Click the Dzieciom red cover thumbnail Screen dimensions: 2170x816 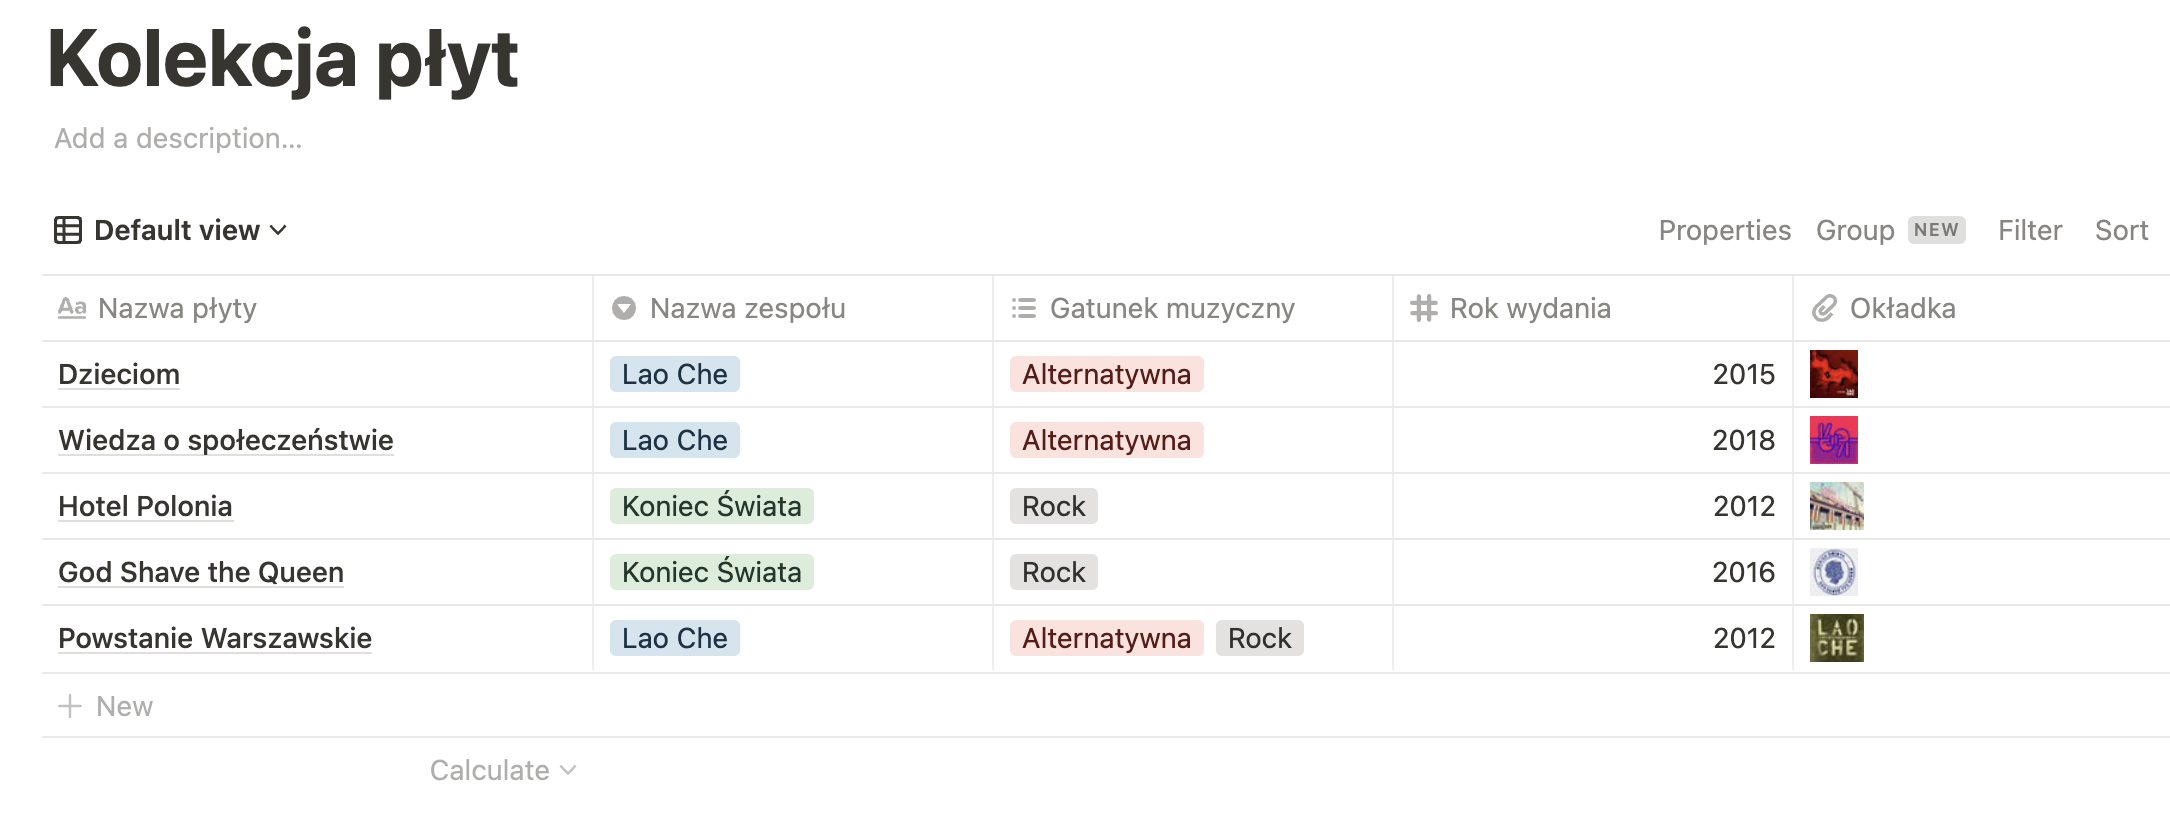coord(1833,374)
